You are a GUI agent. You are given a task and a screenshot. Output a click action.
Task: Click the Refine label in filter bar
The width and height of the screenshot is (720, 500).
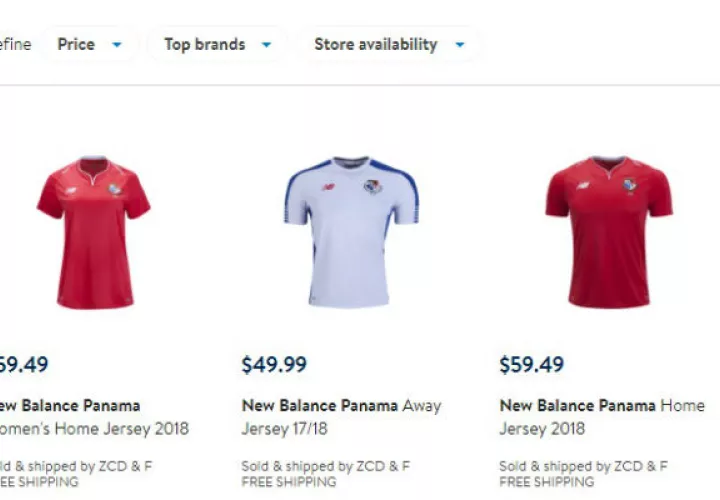pos(16,45)
